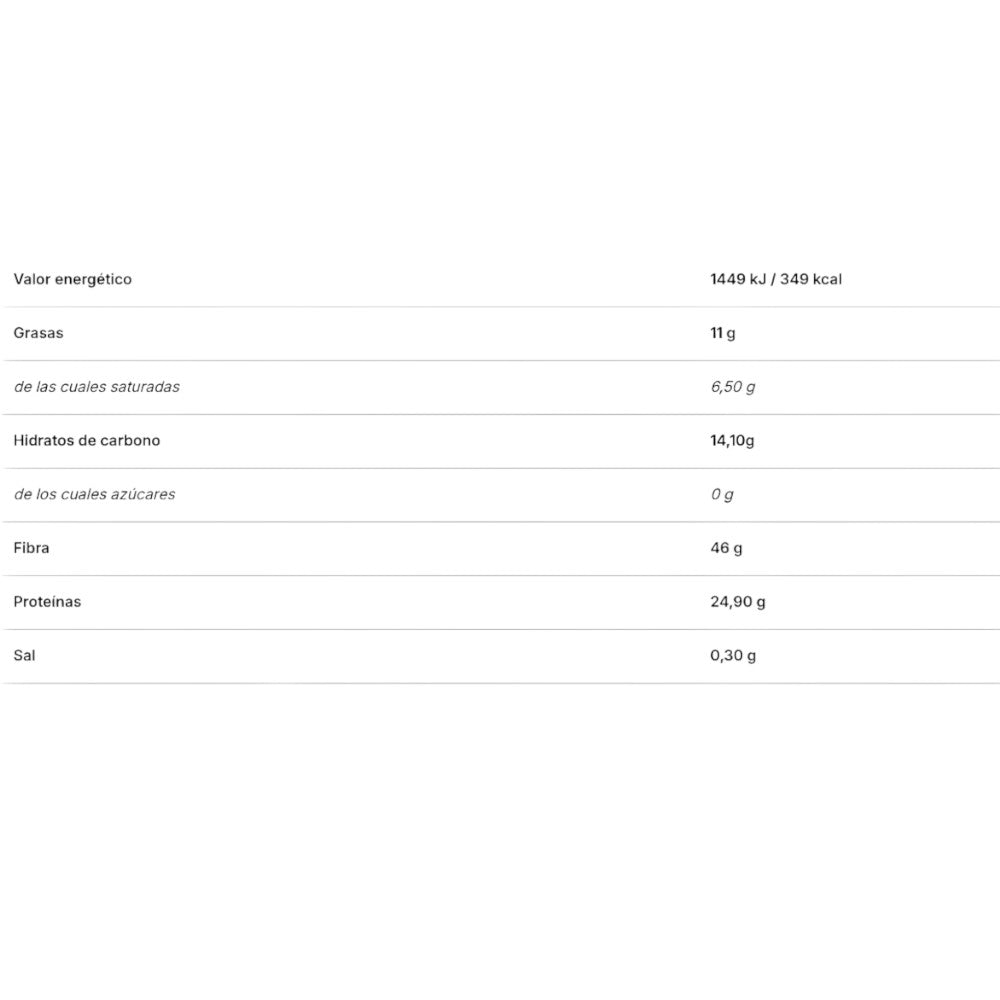Click the 'Proteínas' row label
The height and width of the screenshot is (1000, 1000).
[48, 602]
